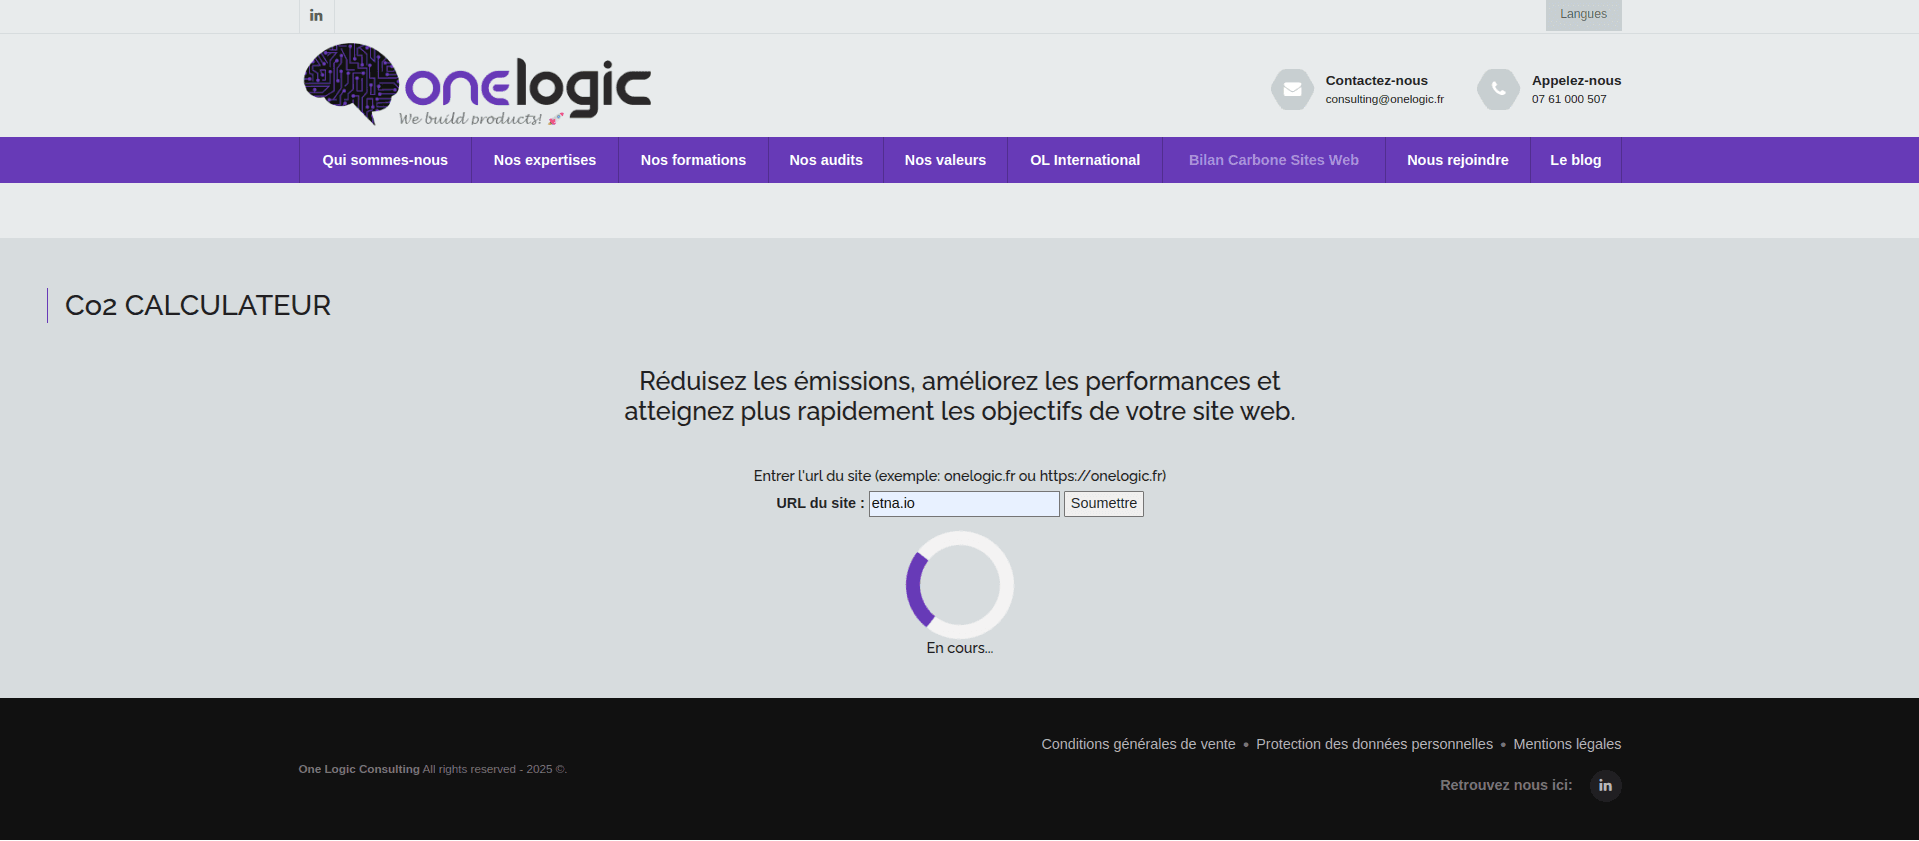Click the phone call icon

(x=1498, y=89)
